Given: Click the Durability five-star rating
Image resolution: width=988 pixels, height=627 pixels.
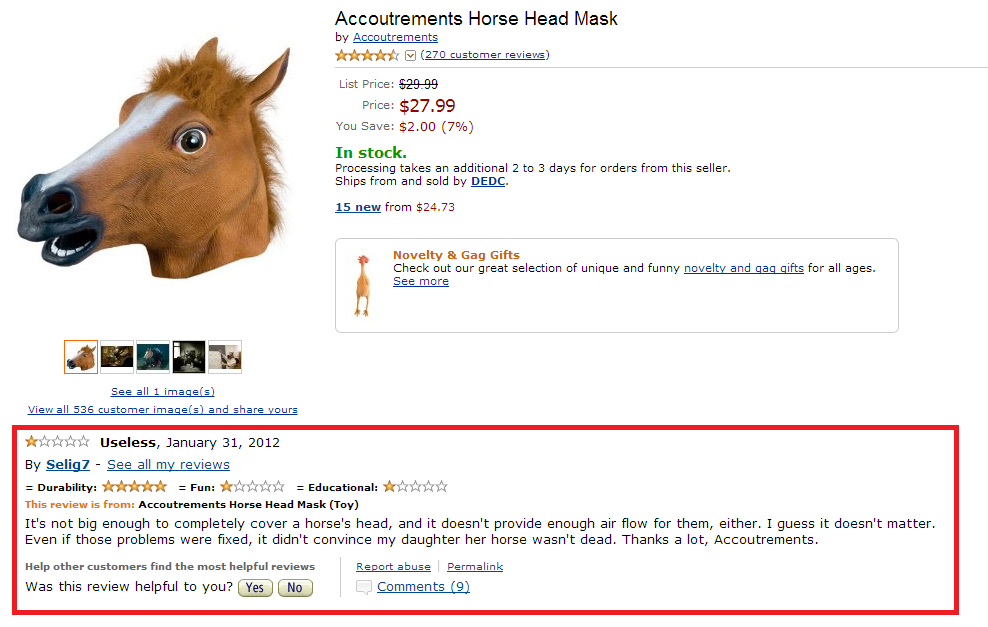Looking at the screenshot, I should (134, 487).
